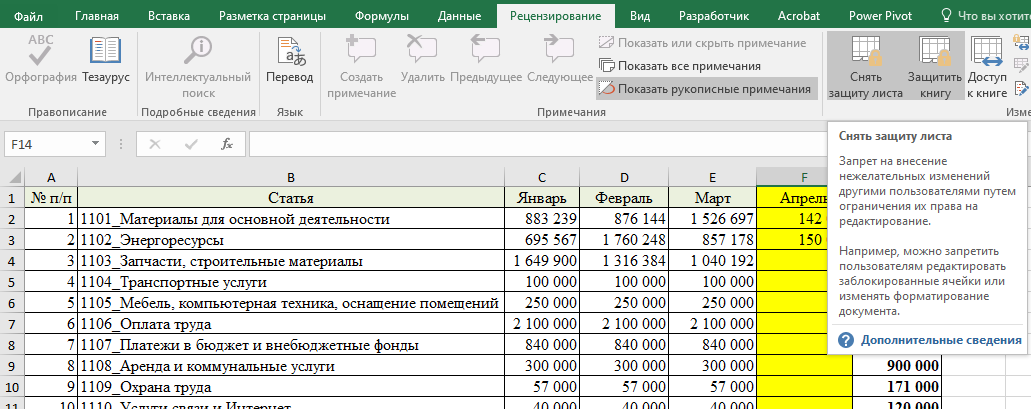Switch to the Вид tab
This screenshot has height=409, width=1031.
pyautogui.click(x=640, y=16)
